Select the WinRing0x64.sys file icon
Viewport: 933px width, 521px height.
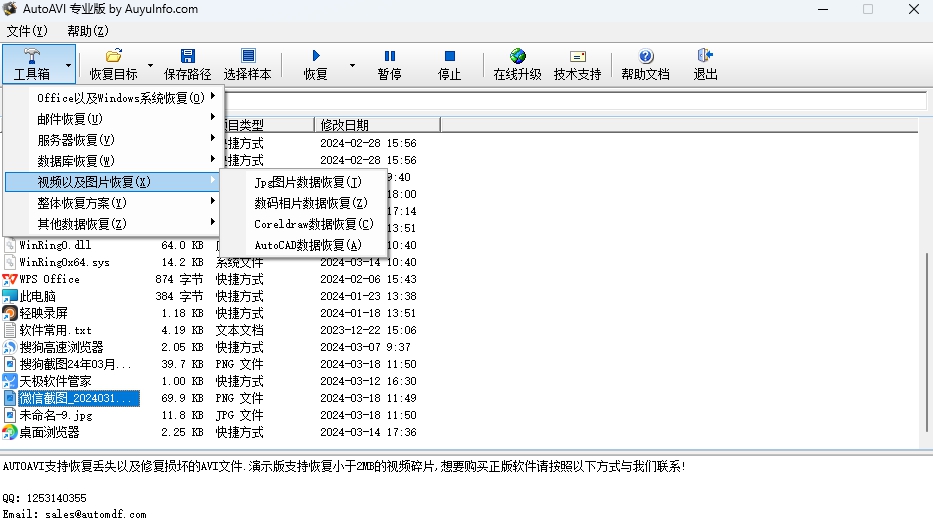click(x=10, y=262)
